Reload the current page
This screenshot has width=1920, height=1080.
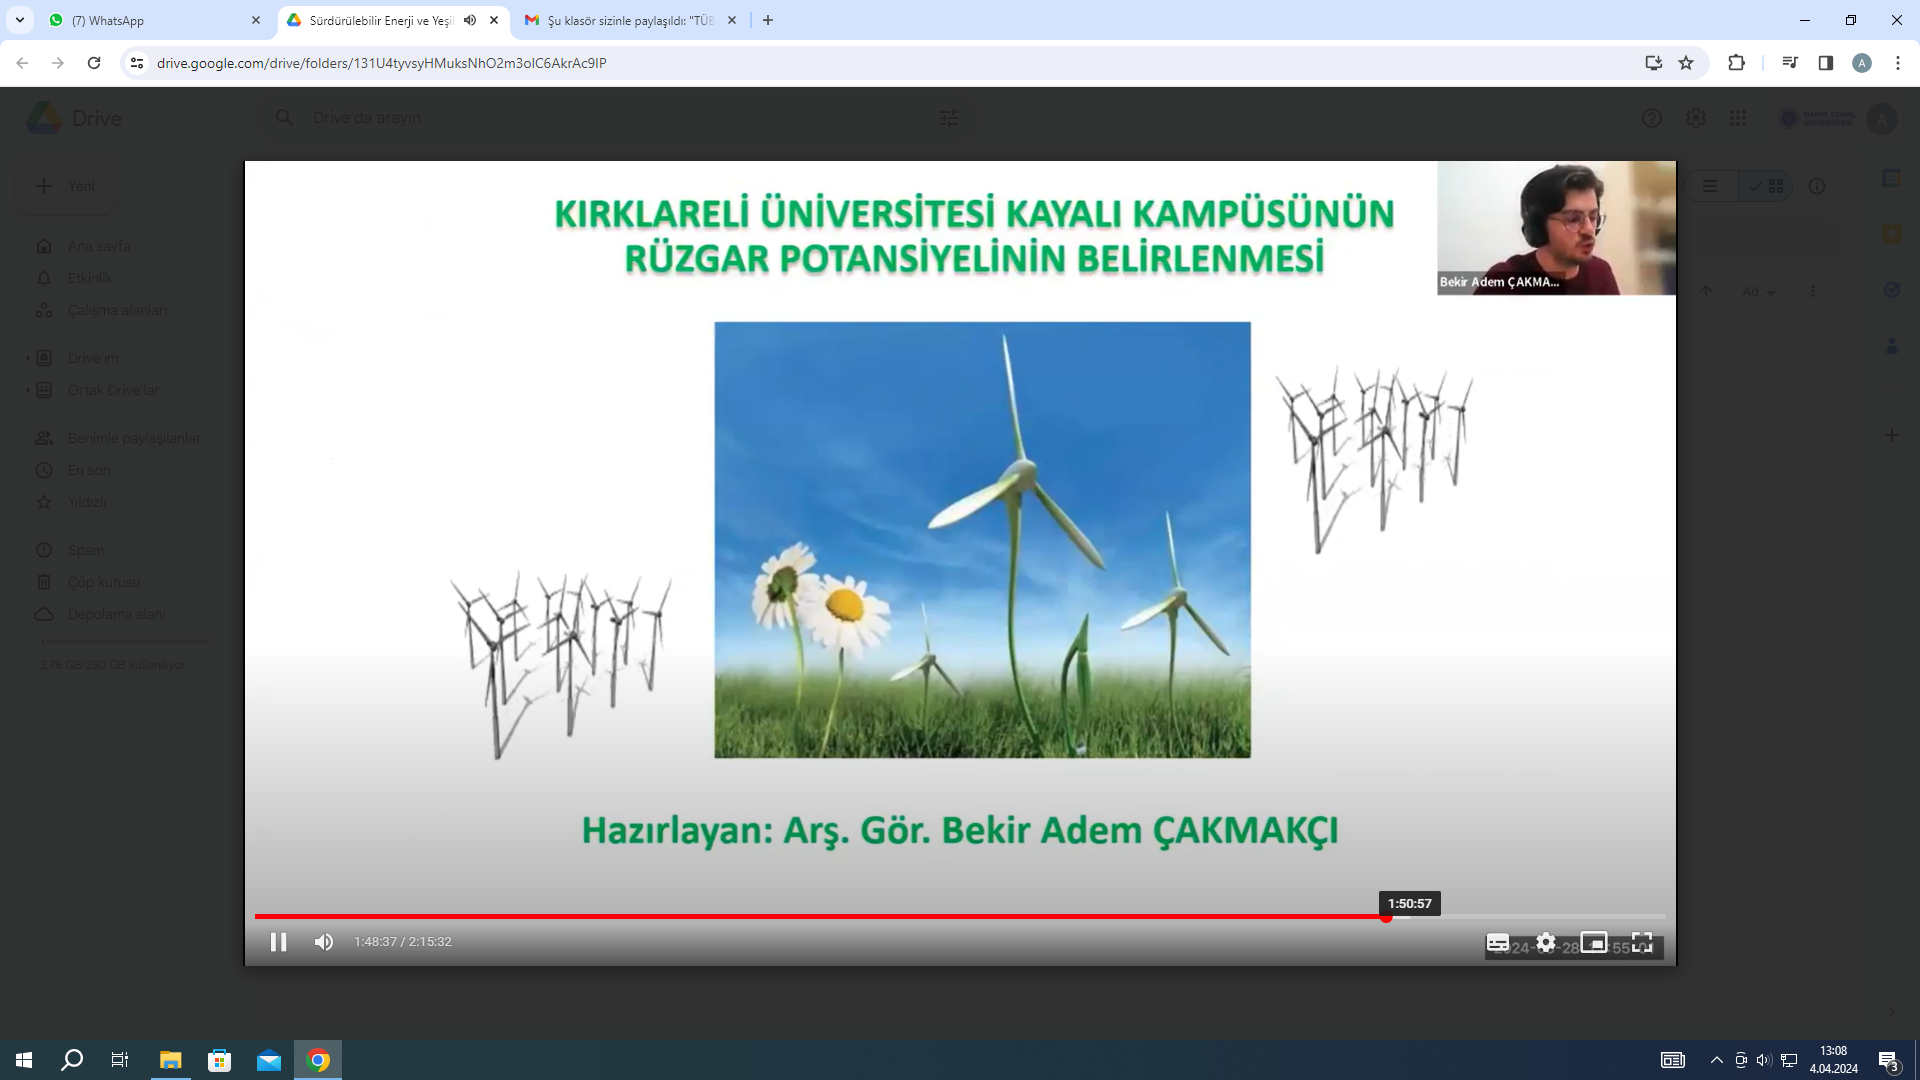click(x=94, y=63)
